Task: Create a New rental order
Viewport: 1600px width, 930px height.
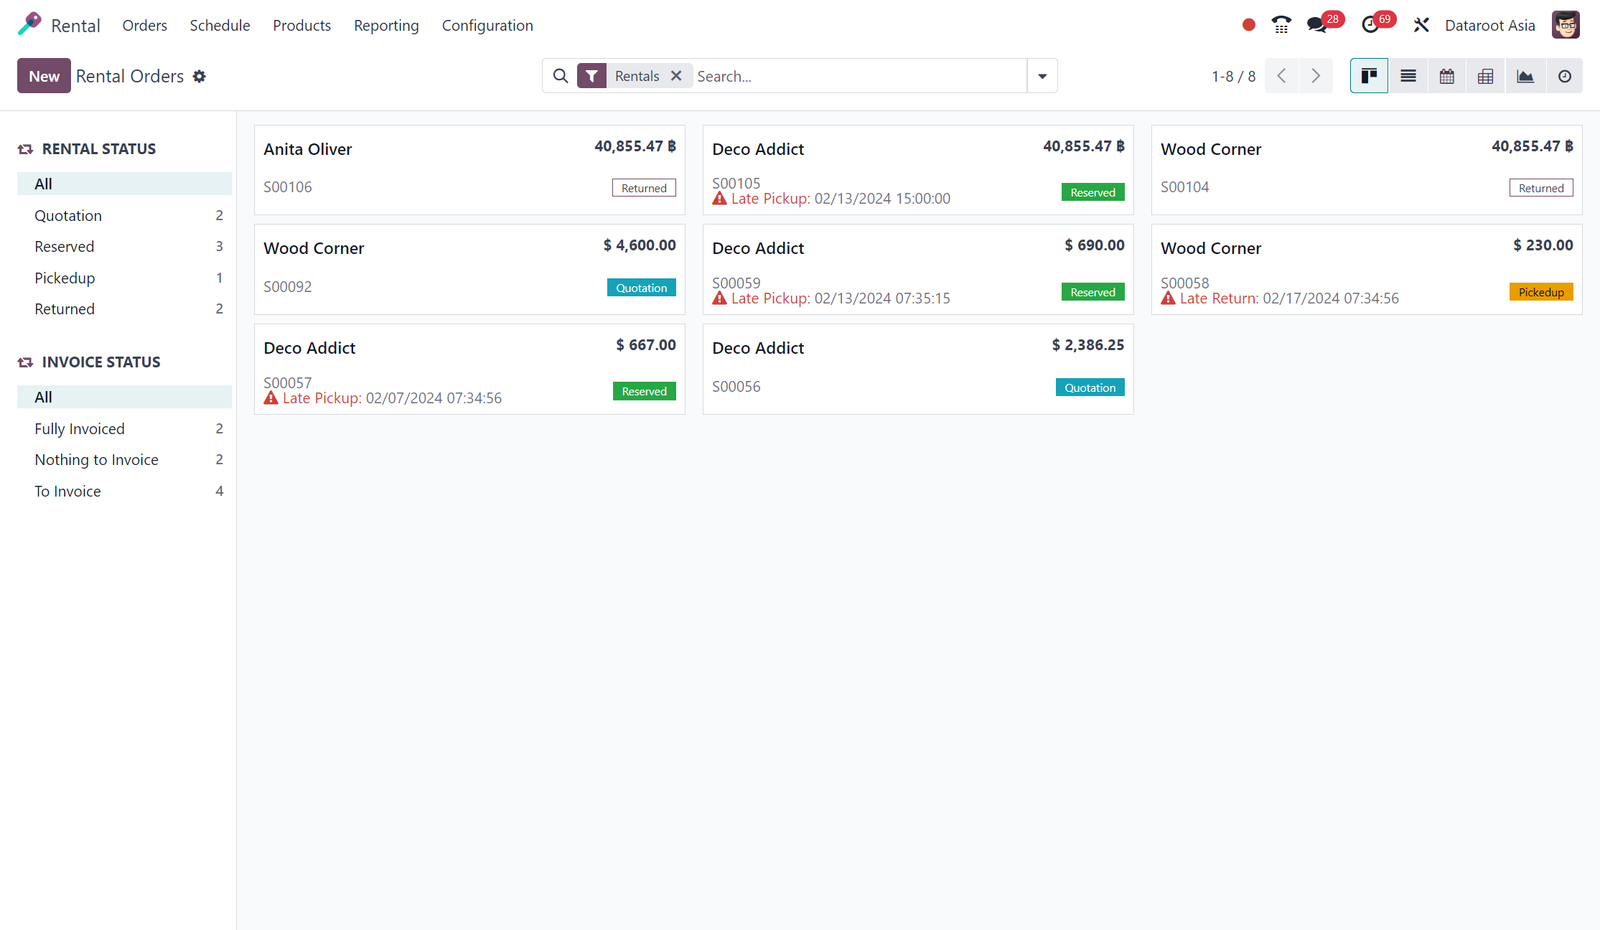Action: (x=44, y=76)
